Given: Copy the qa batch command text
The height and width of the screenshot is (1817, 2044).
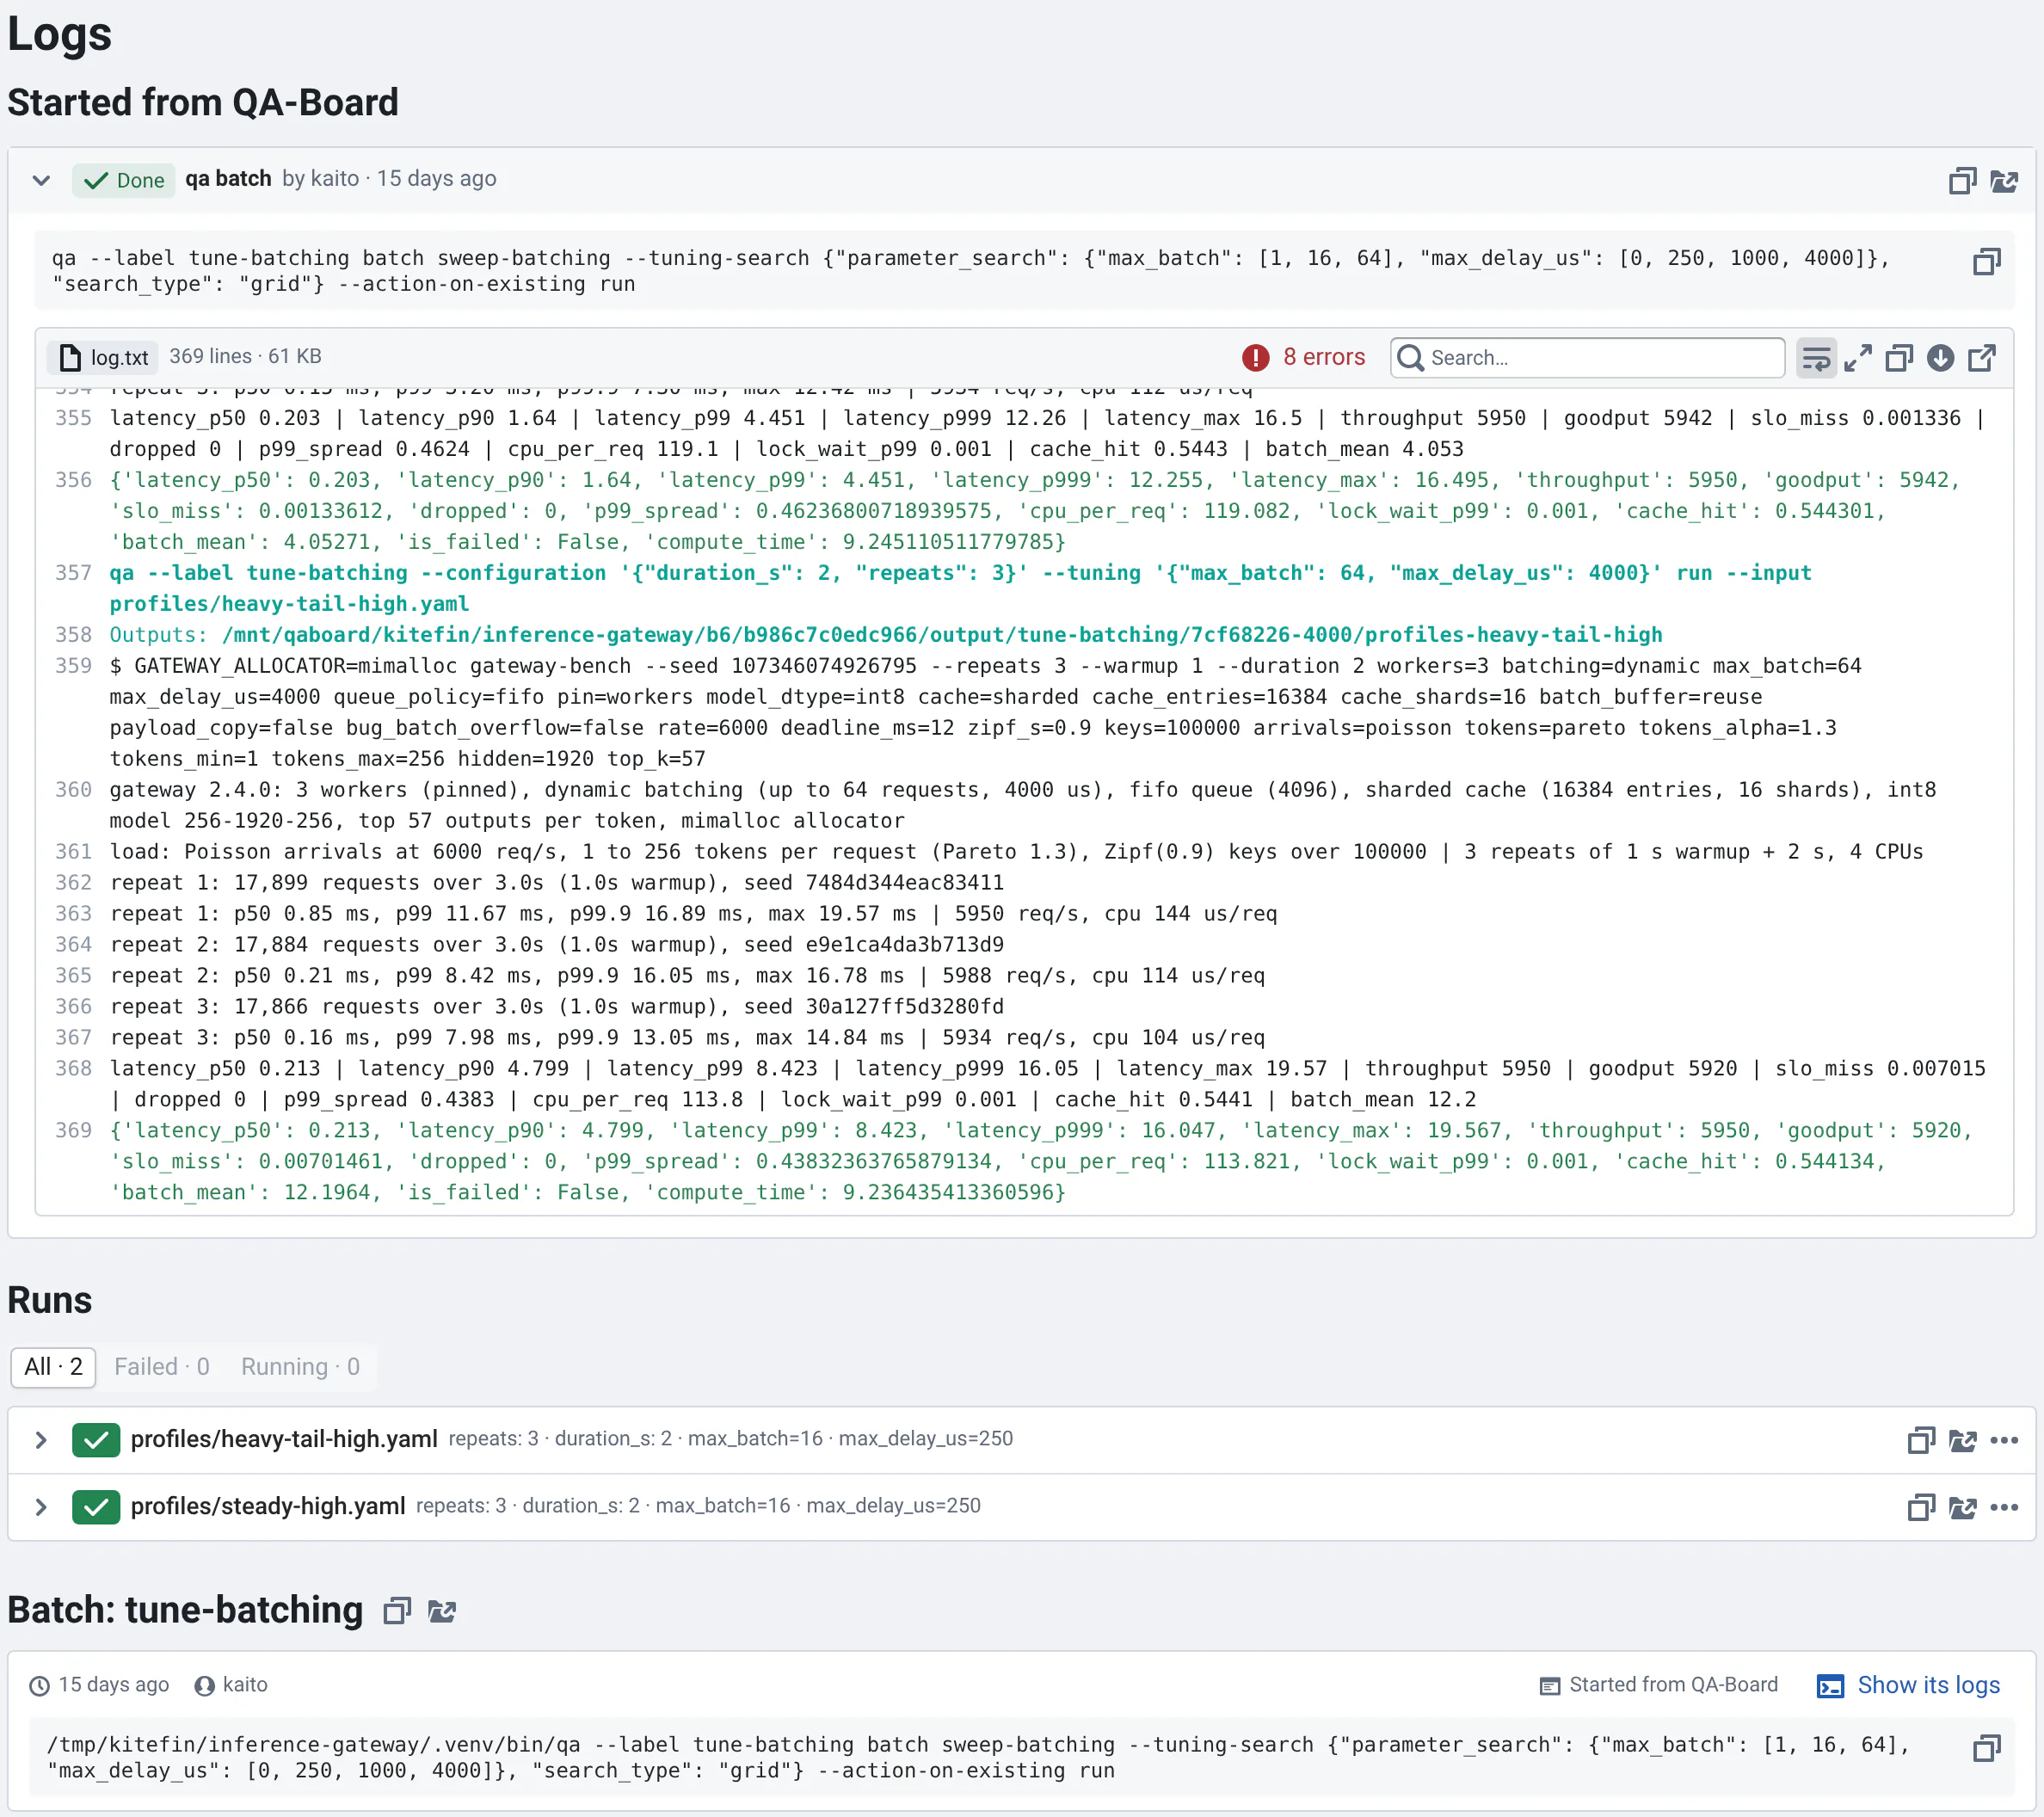Looking at the screenshot, I should (1986, 262).
